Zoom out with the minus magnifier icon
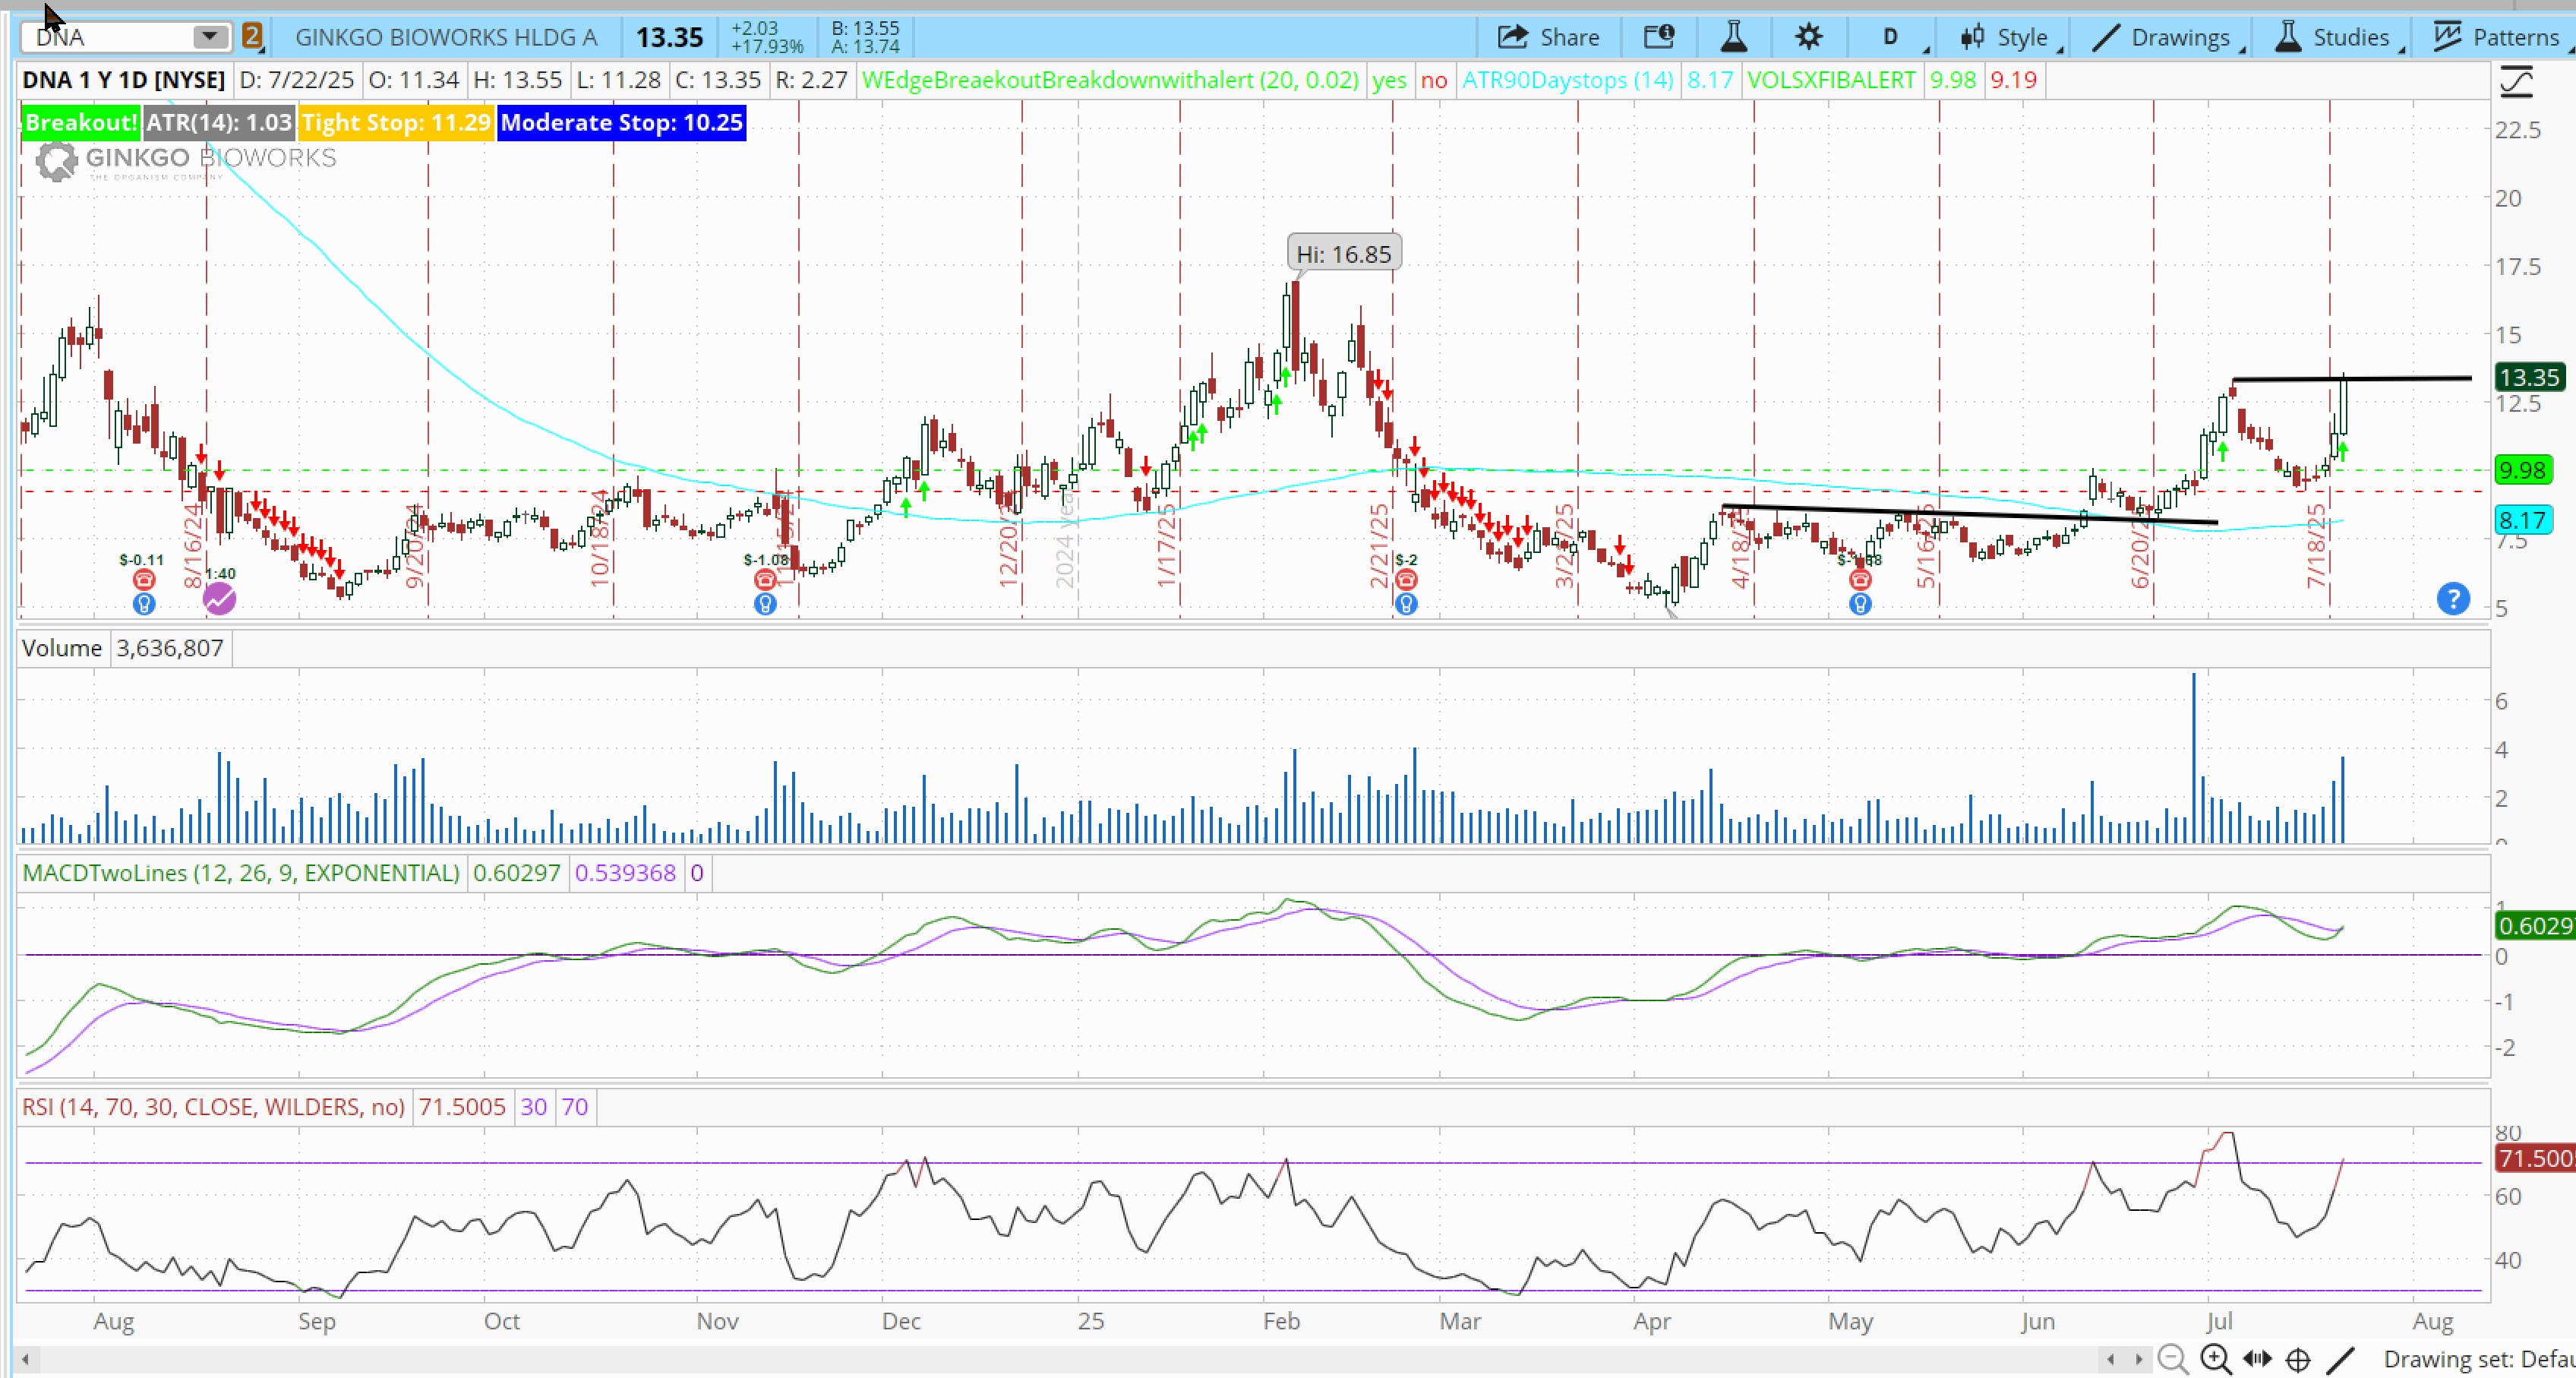 2172,1359
